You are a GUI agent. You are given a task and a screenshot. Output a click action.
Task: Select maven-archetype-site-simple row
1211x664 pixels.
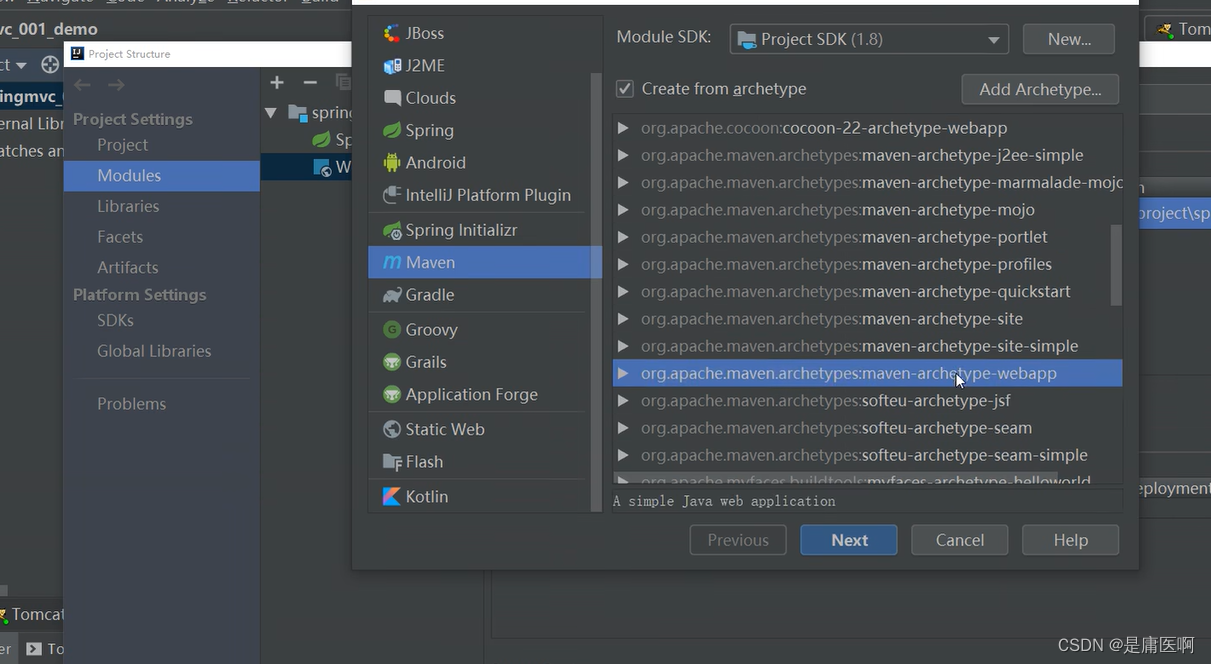867,346
